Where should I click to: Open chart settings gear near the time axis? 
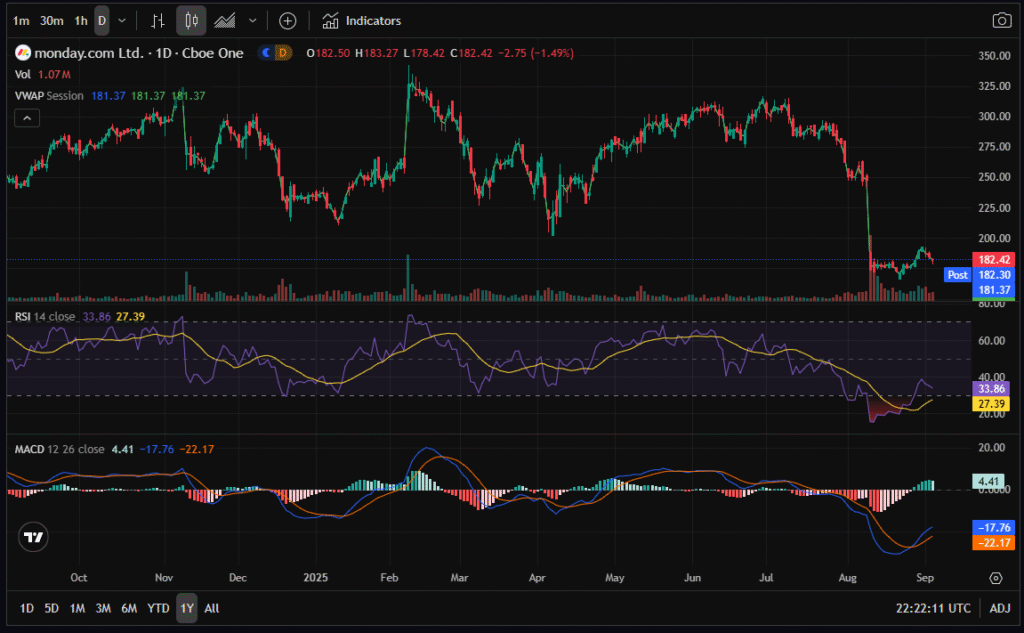(996, 578)
